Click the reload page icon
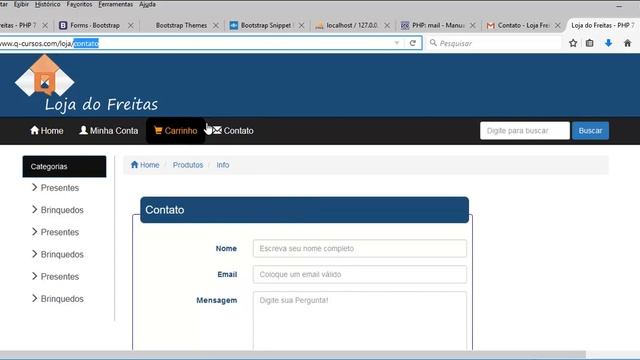 (413, 43)
